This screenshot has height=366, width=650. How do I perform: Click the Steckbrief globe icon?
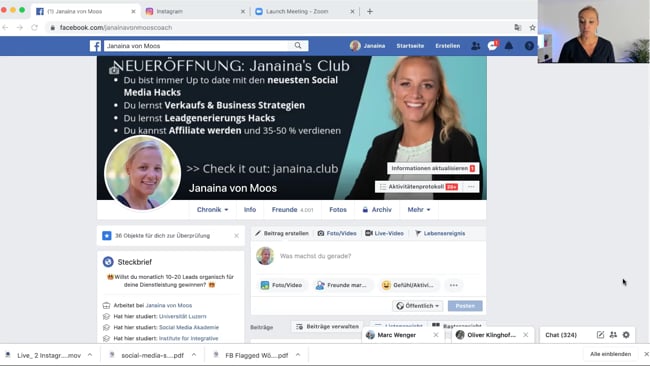coord(108,262)
